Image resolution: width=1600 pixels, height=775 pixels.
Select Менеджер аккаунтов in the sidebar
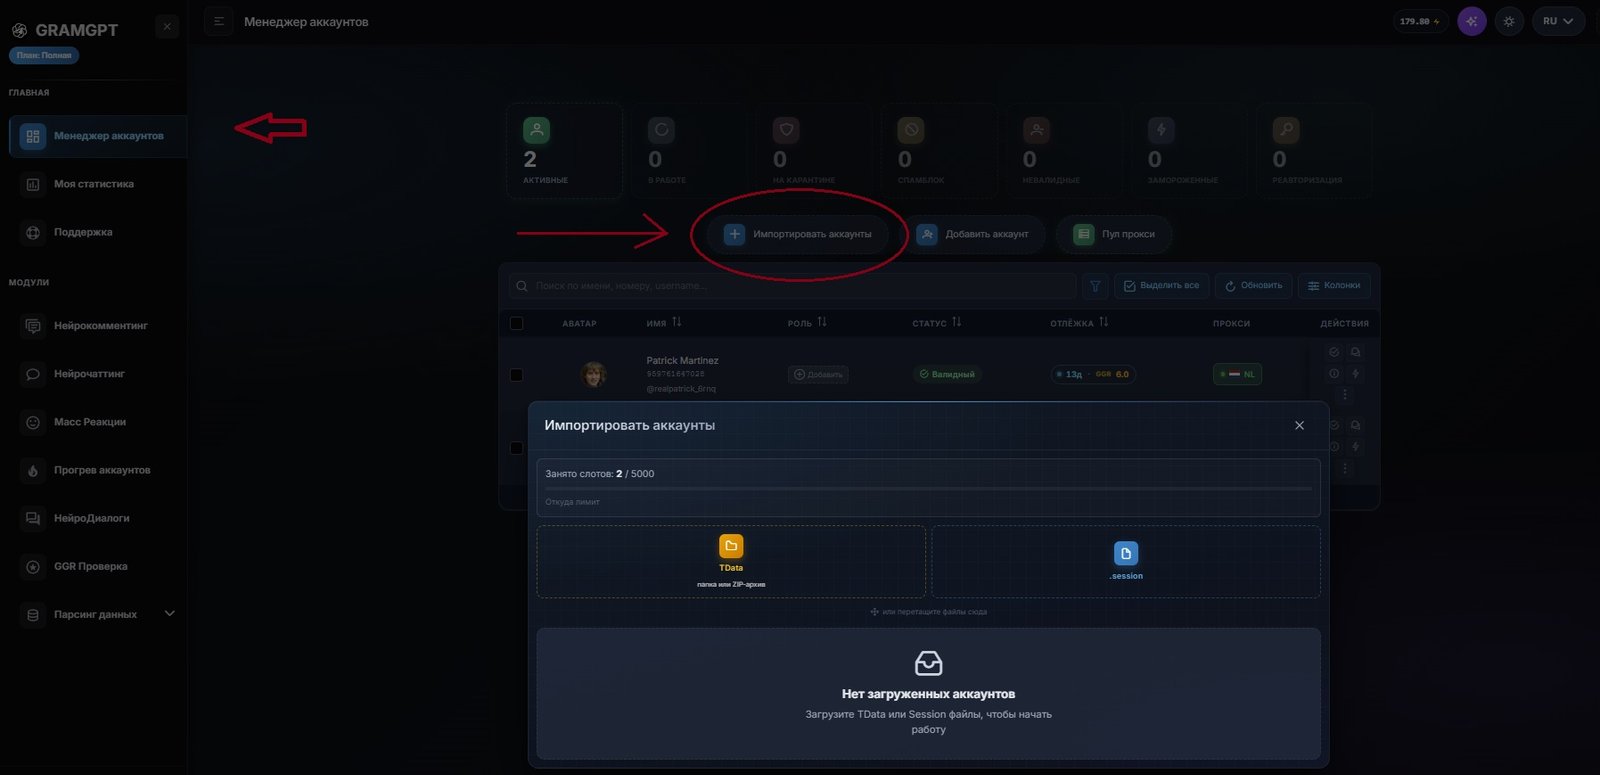pyautogui.click(x=97, y=136)
